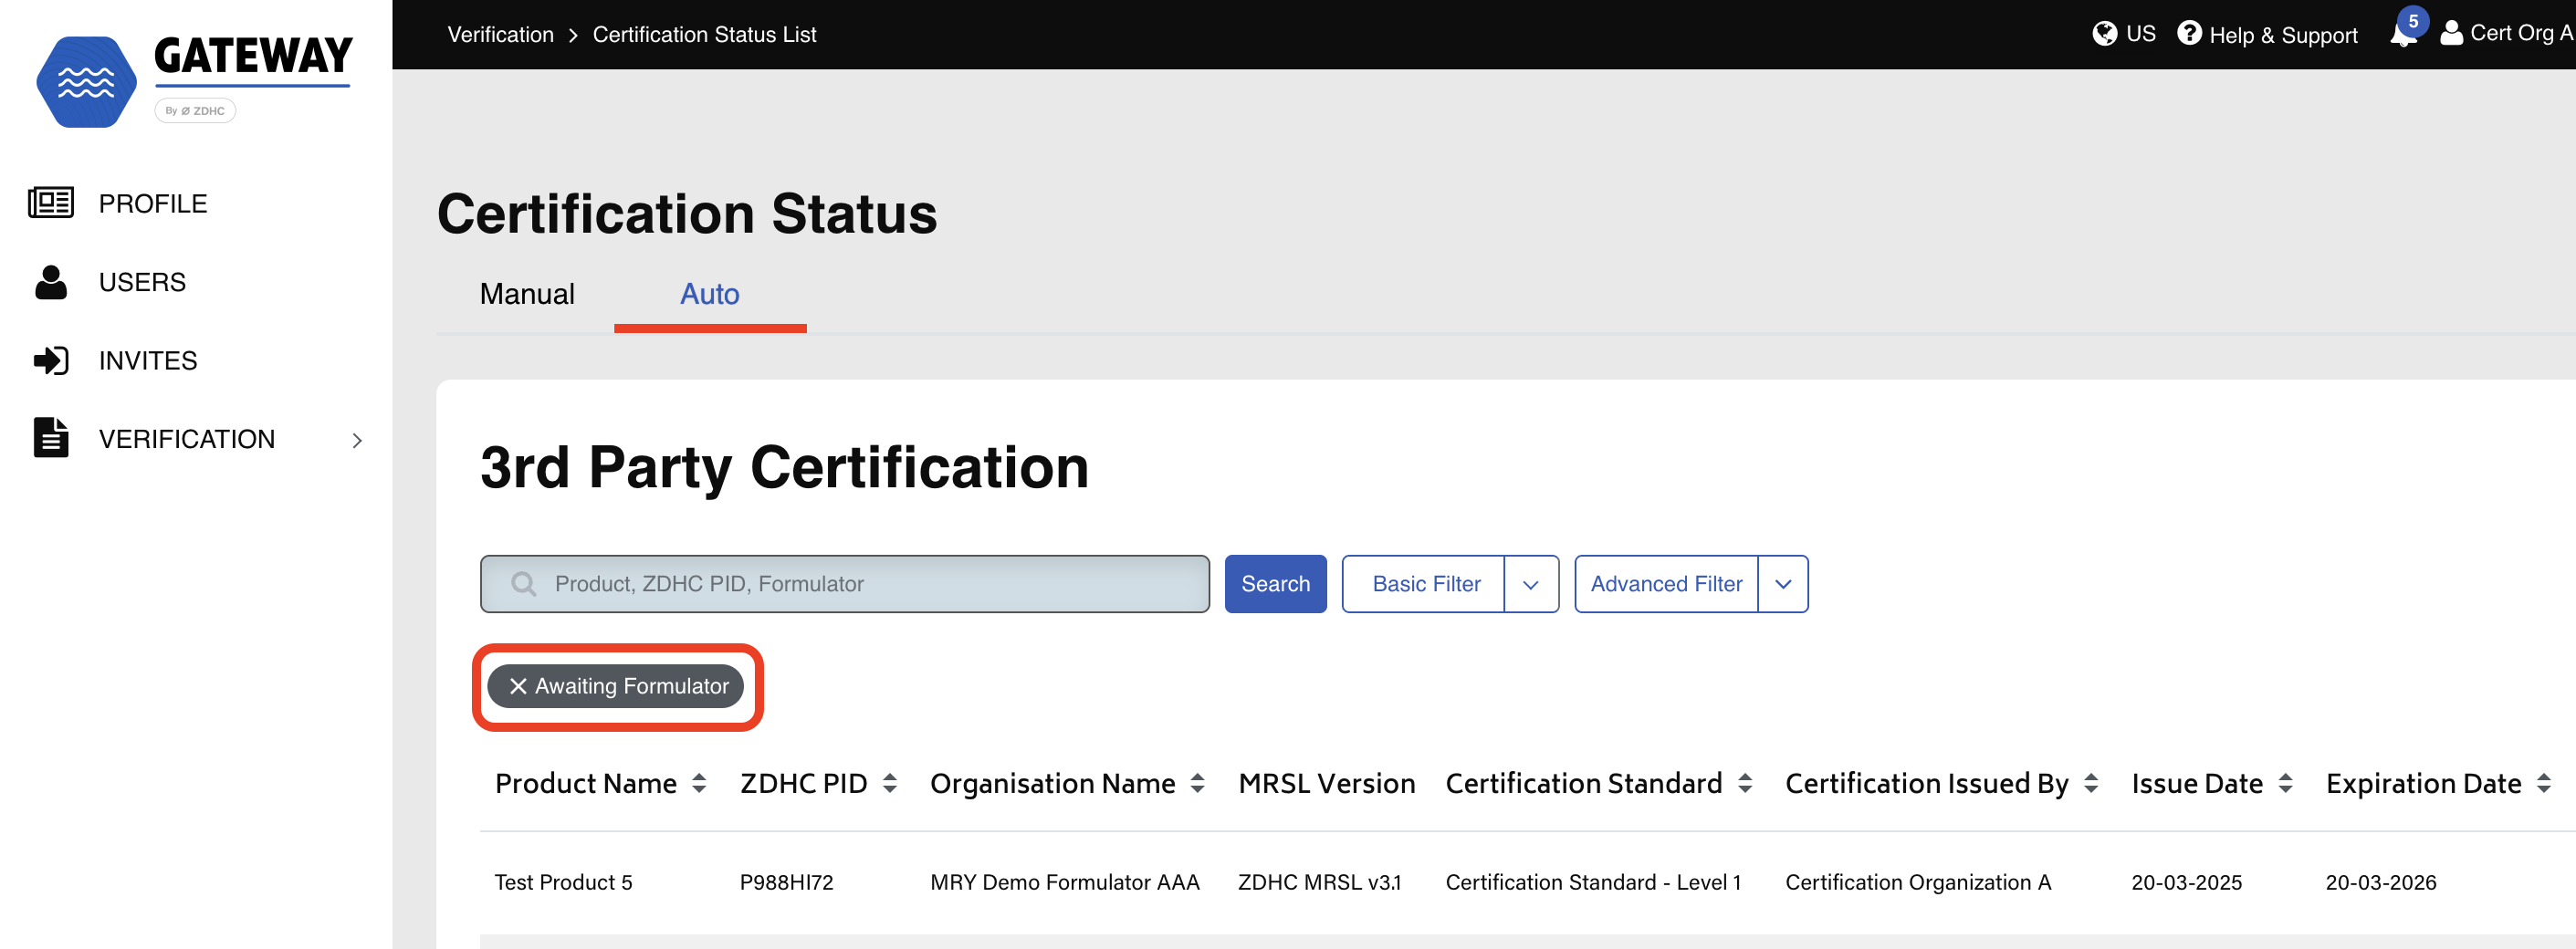
Task: Select the Auto tab
Action: click(710, 294)
